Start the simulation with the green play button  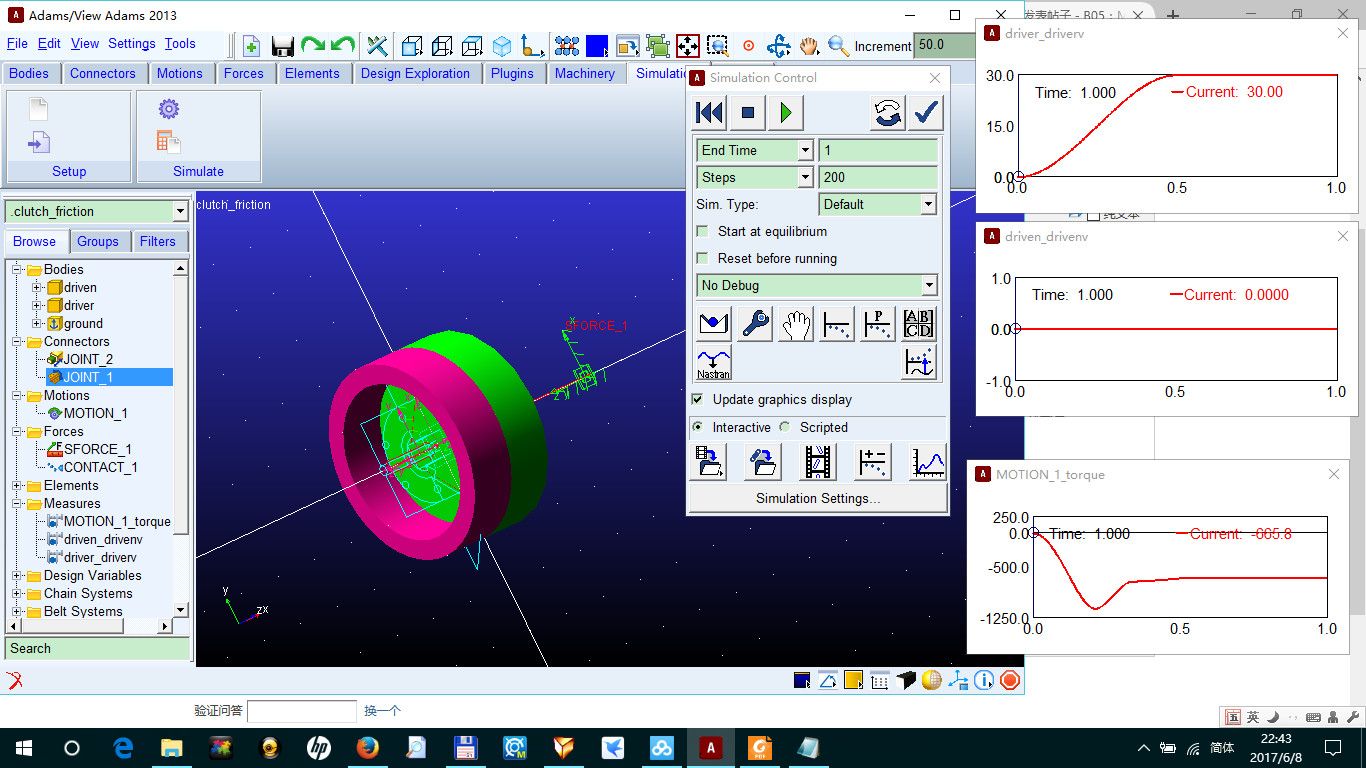(x=786, y=113)
